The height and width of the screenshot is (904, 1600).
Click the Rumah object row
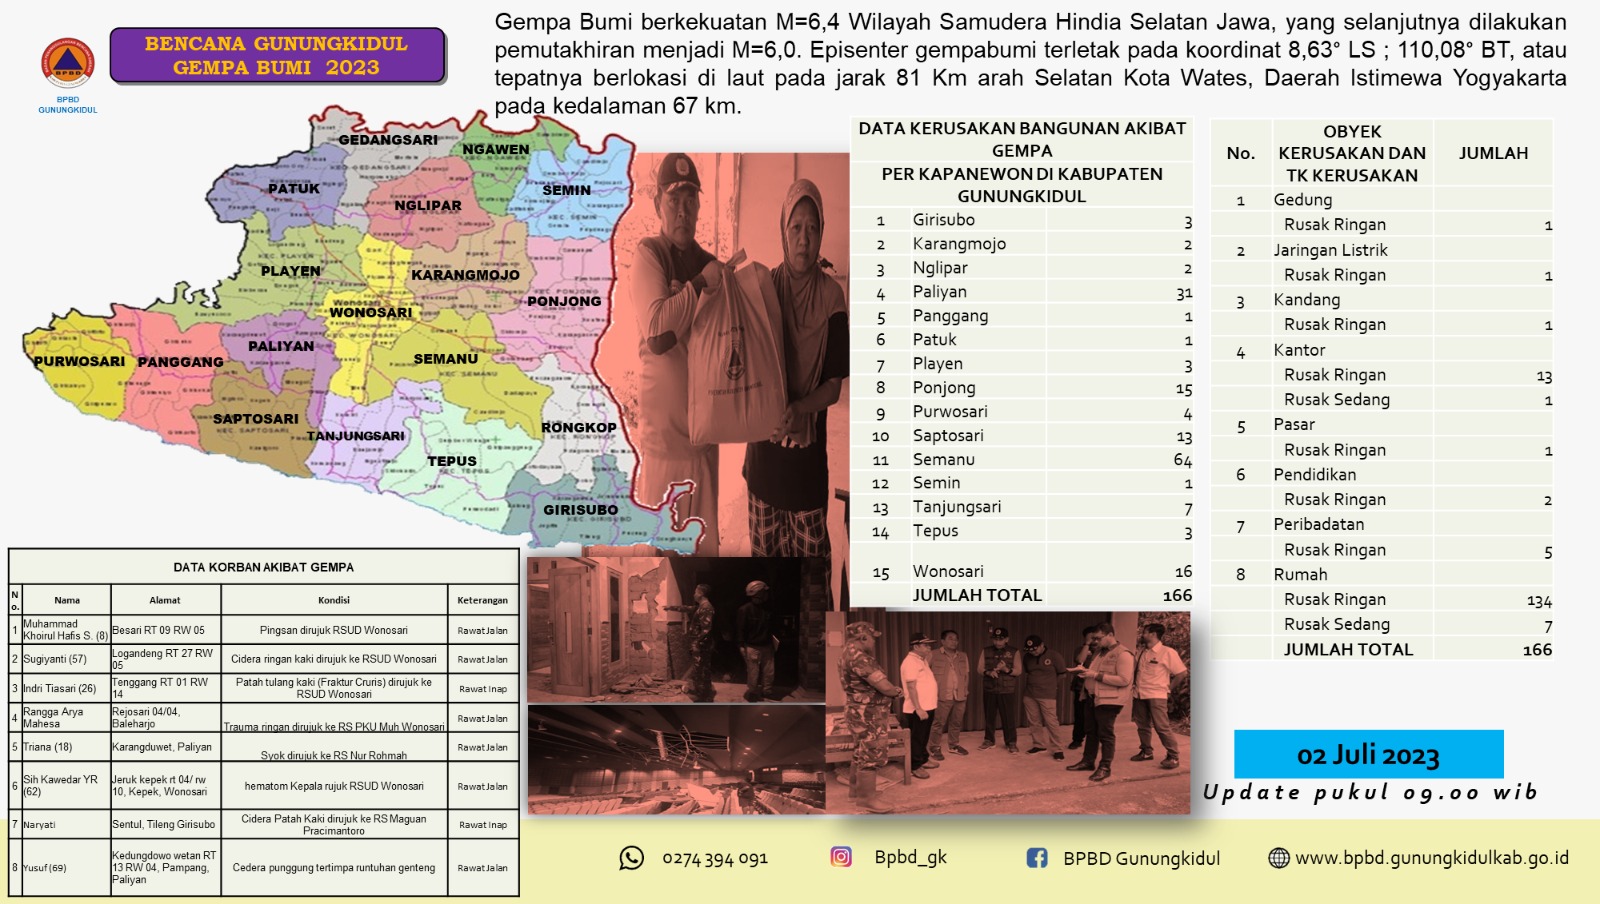tap(1382, 574)
